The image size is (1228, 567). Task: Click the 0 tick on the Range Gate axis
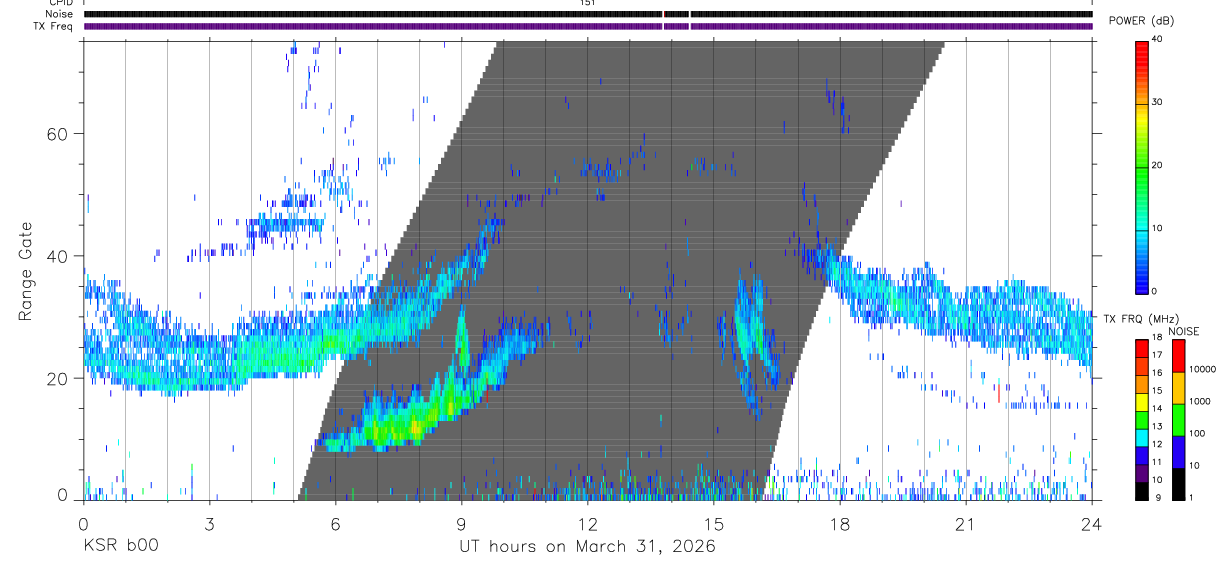(63, 495)
